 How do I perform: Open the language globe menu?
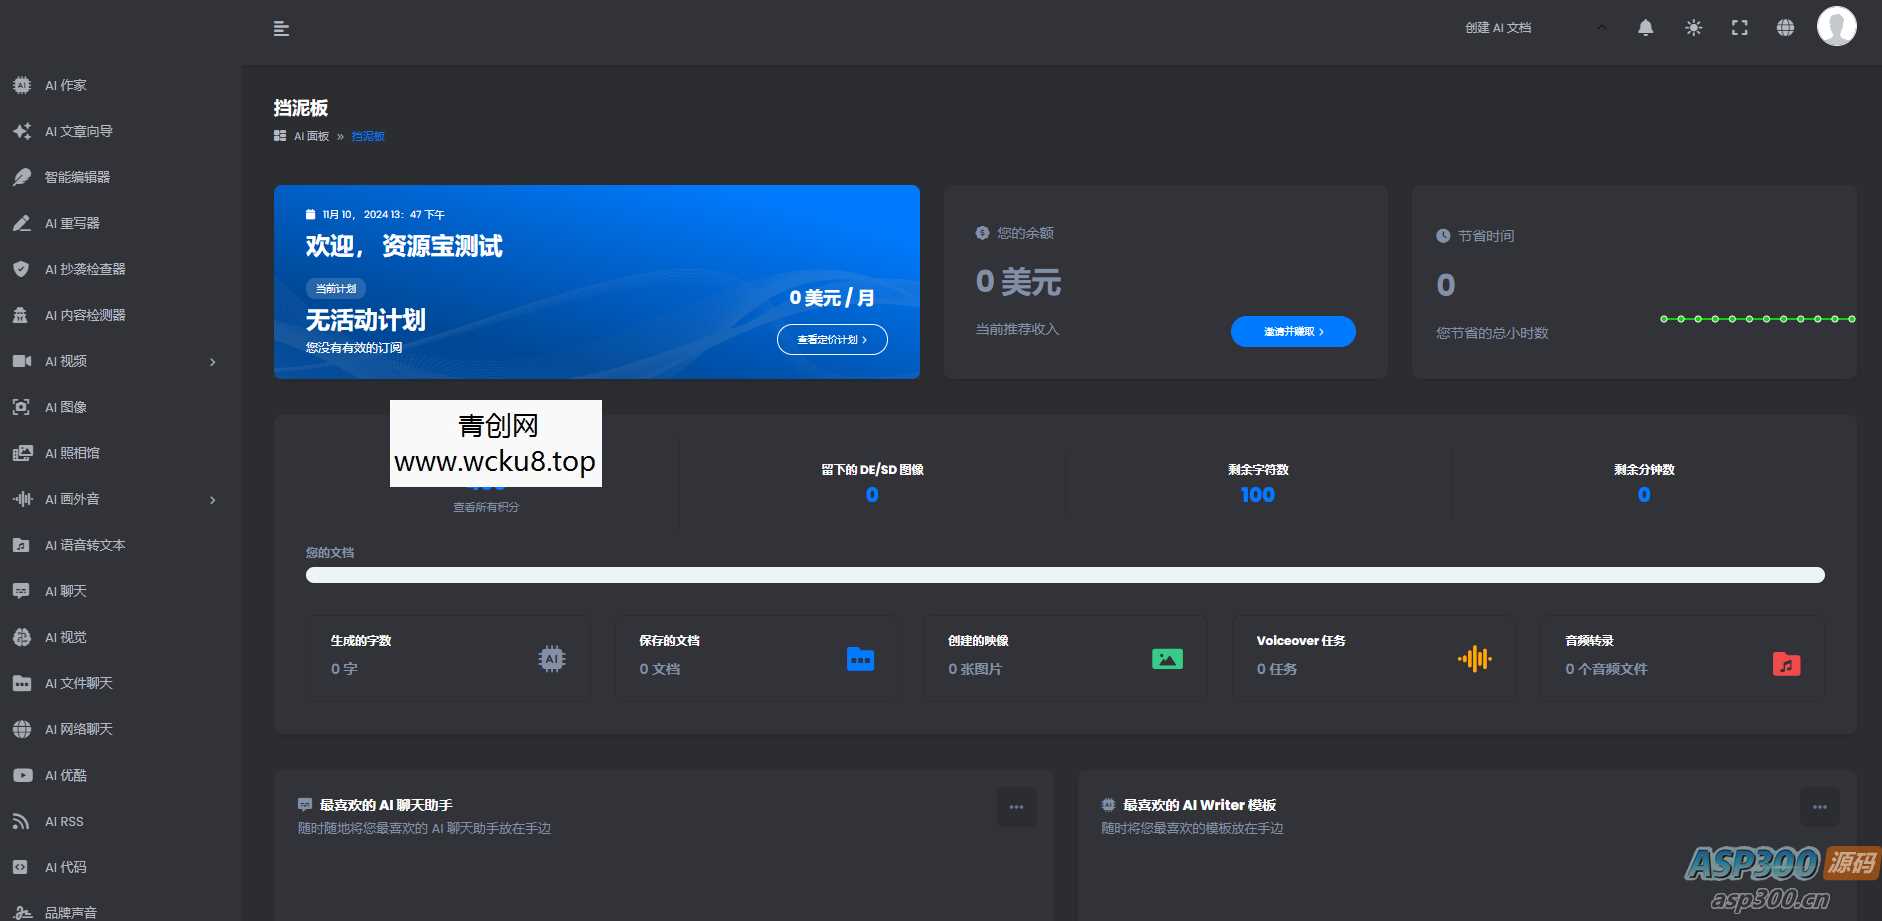(x=1785, y=28)
